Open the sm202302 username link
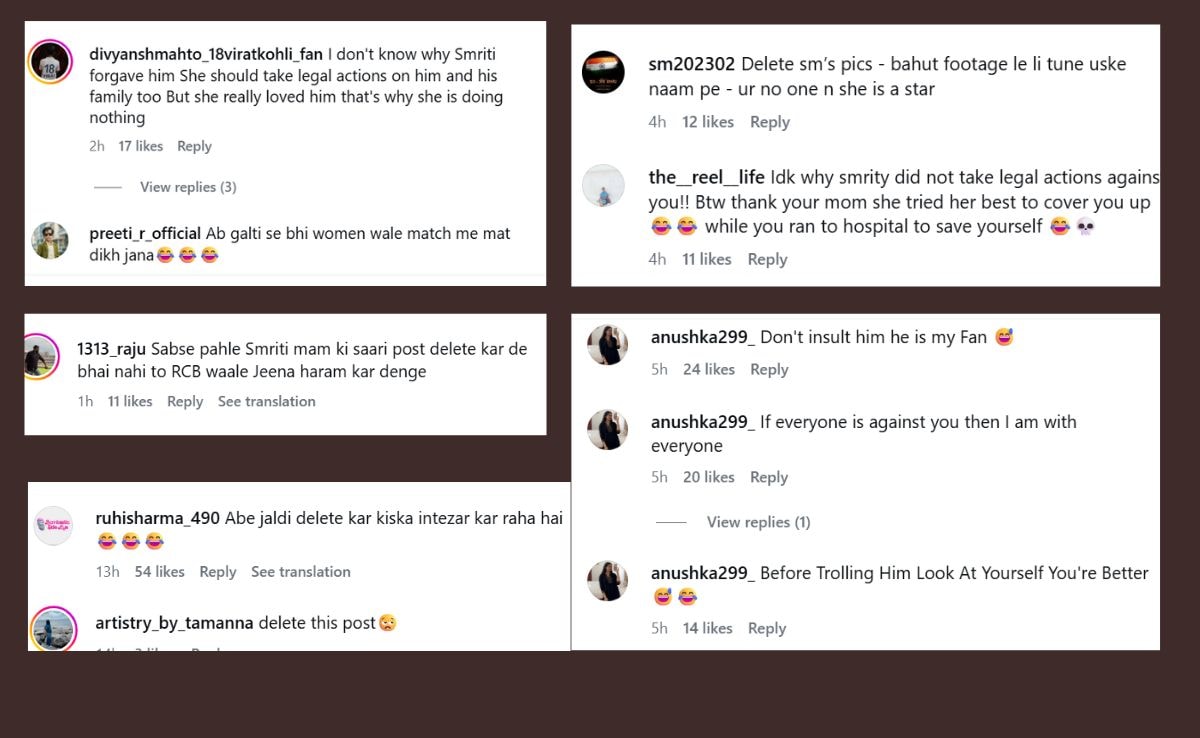1200x738 pixels. 692,64
